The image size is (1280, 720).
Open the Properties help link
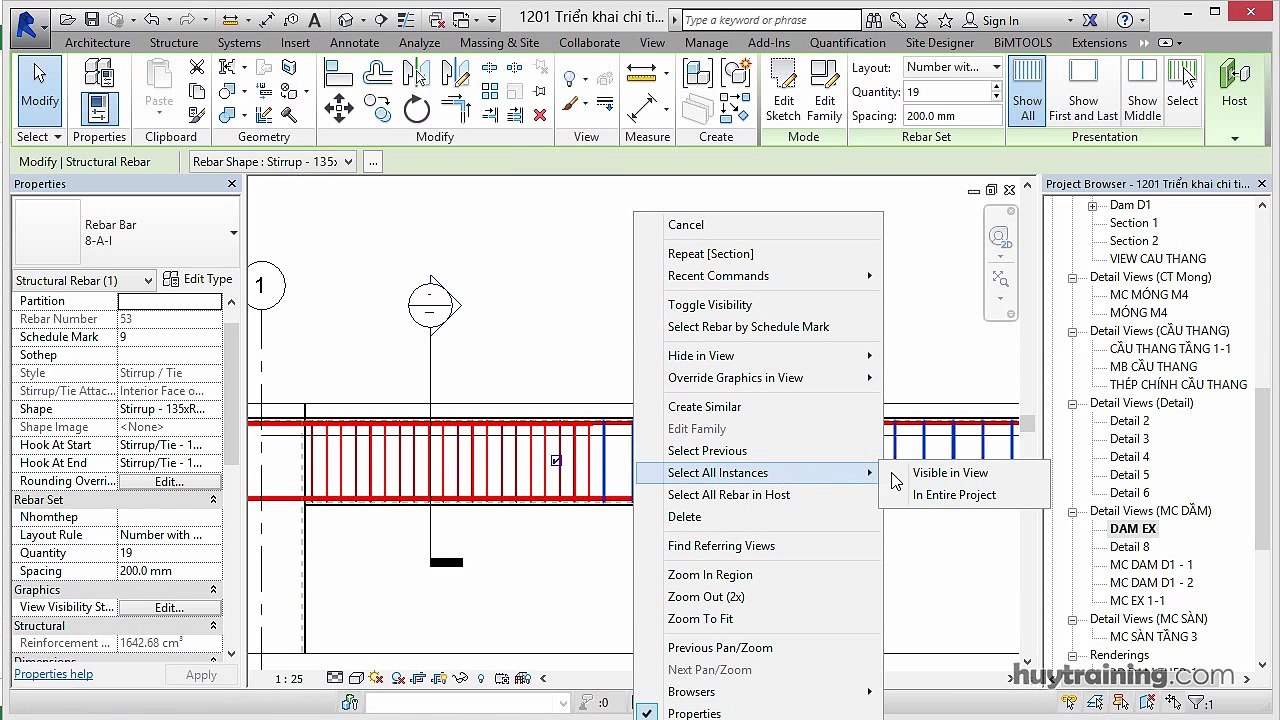click(x=53, y=674)
